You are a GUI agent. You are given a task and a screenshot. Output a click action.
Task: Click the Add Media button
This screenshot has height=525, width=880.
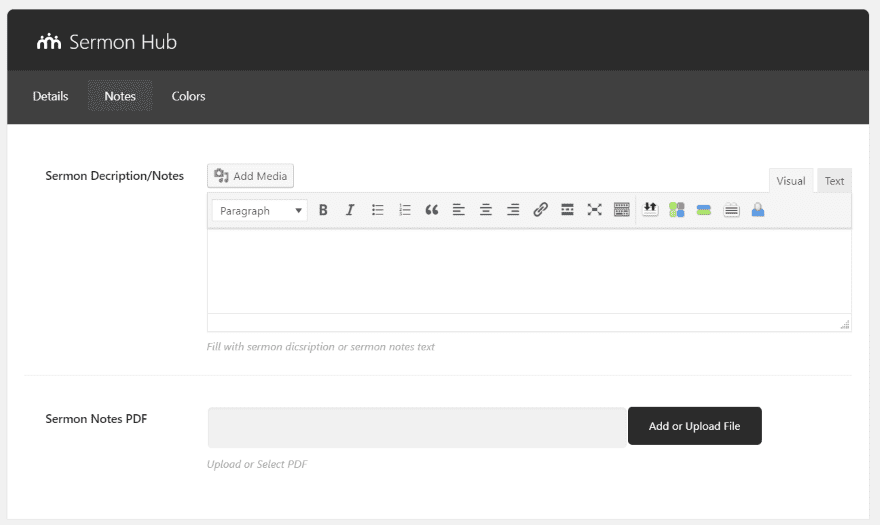(x=251, y=176)
